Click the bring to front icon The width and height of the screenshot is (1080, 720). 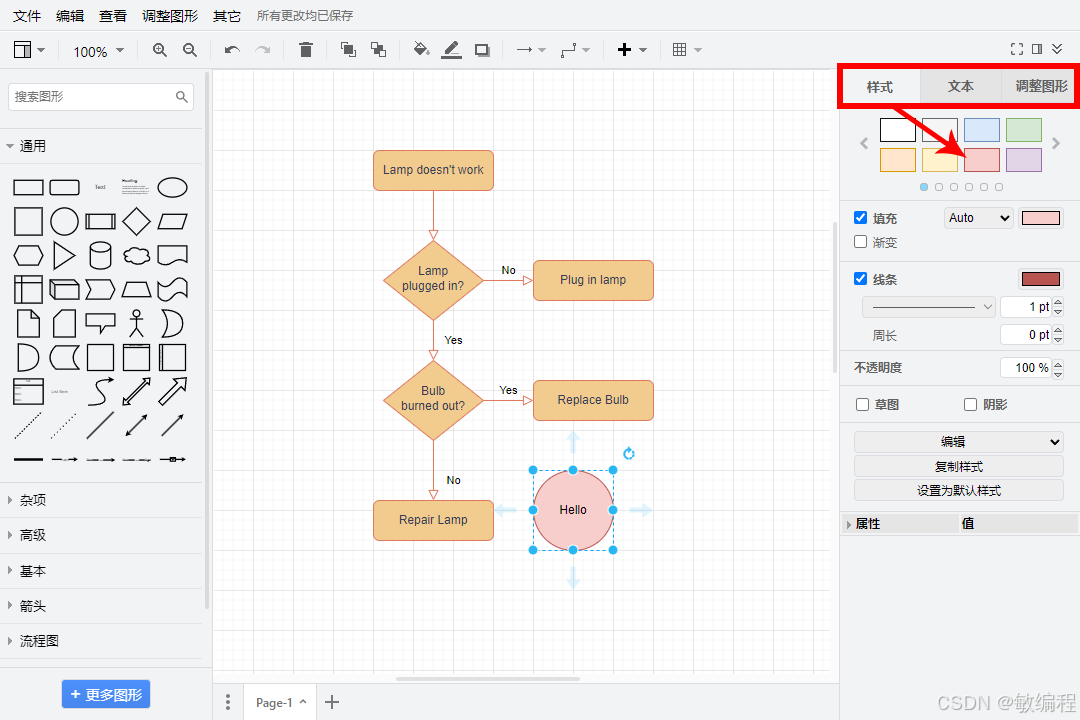pos(349,50)
